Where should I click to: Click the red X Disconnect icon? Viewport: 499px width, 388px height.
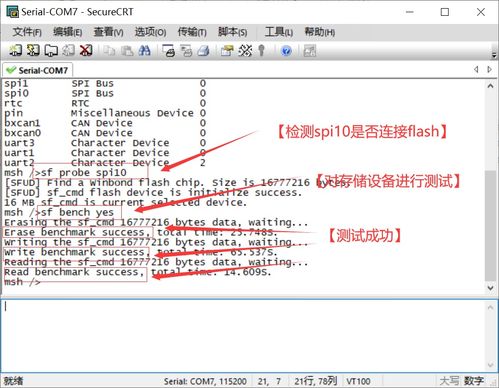click(x=86, y=50)
